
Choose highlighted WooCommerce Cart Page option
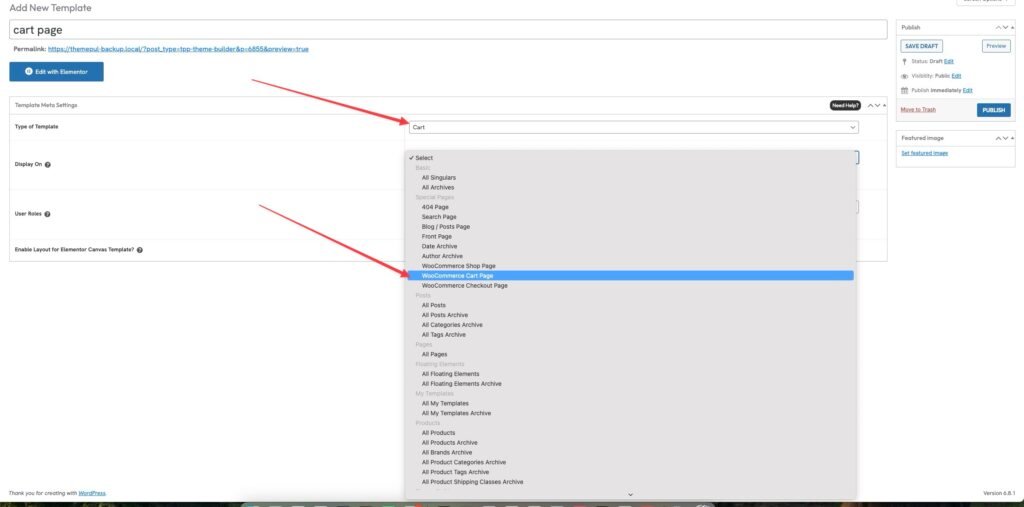631,276
